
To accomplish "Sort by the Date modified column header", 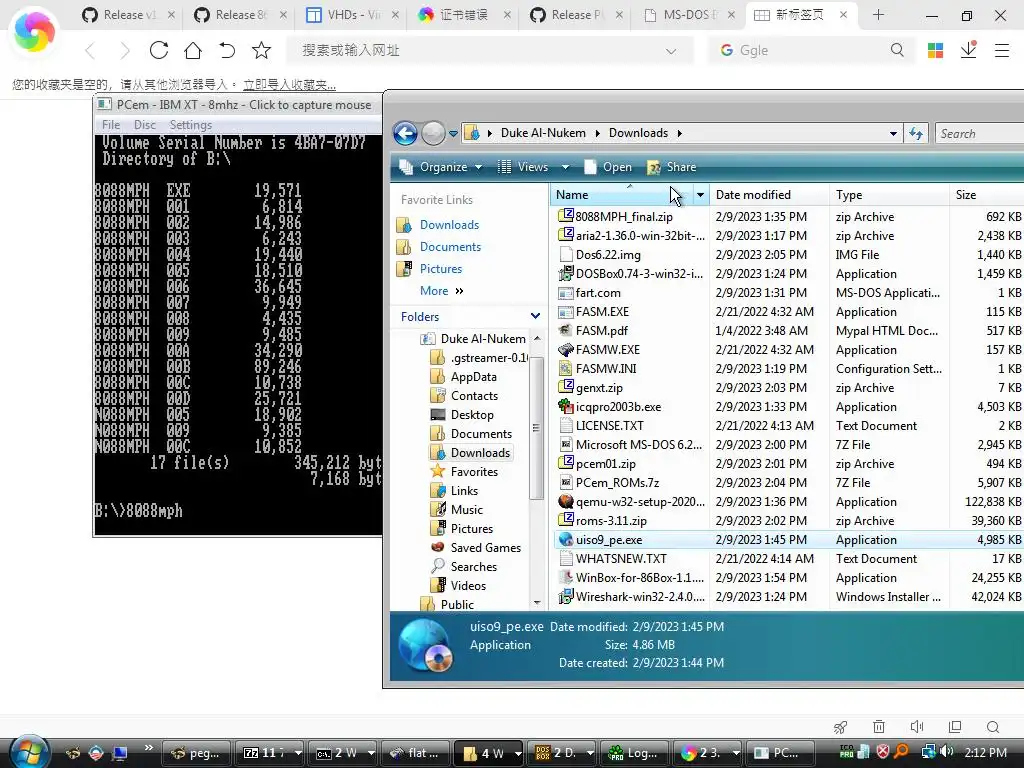I will (x=769, y=195).
